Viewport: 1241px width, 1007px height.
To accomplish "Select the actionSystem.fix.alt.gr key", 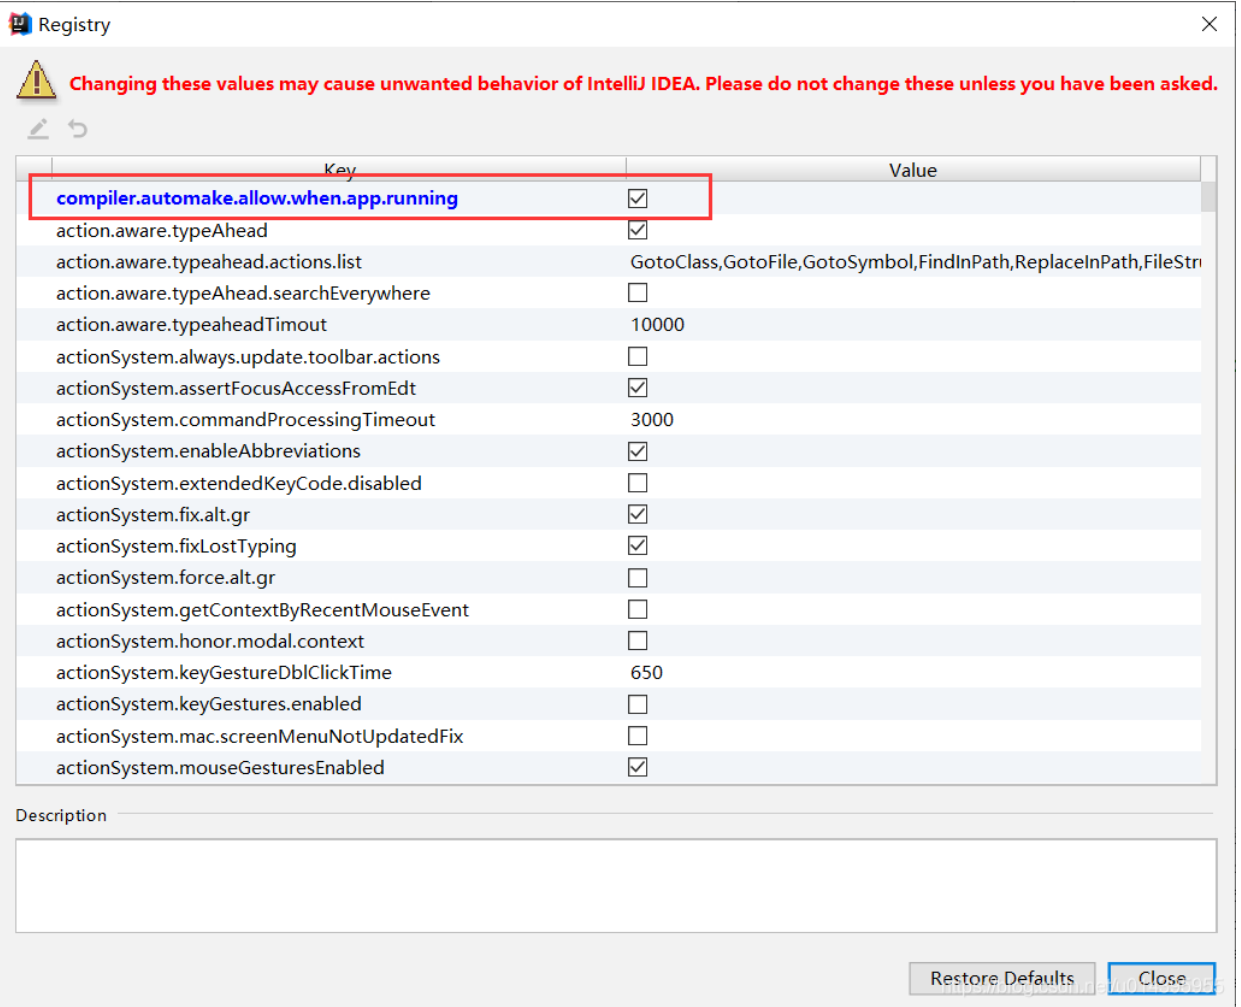I will point(153,515).
